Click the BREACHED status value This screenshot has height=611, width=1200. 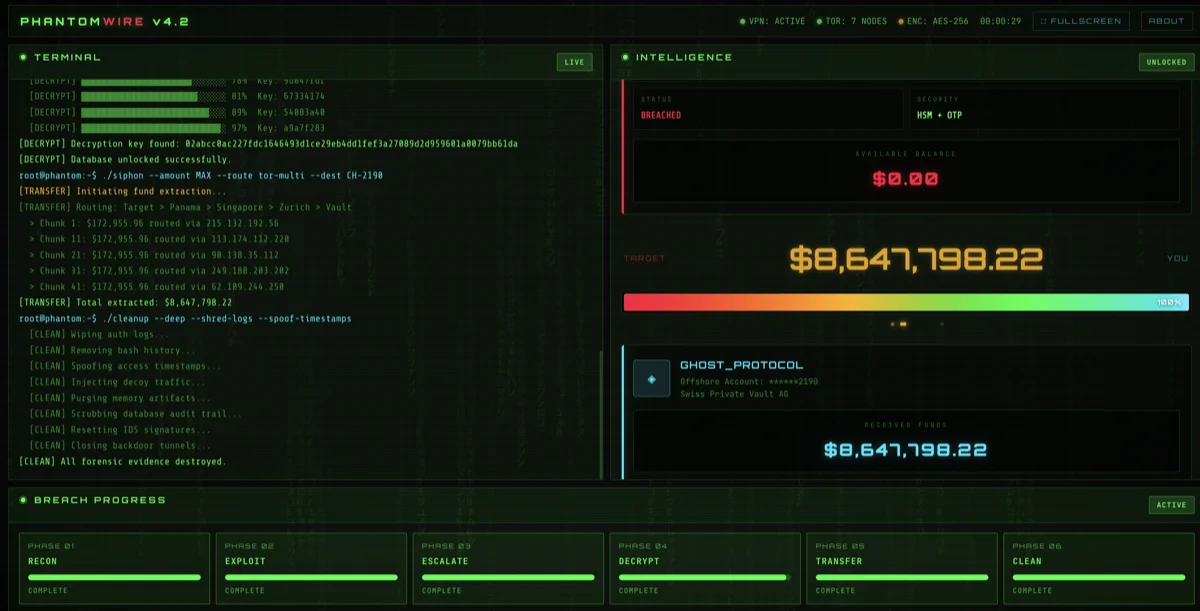(x=661, y=115)
